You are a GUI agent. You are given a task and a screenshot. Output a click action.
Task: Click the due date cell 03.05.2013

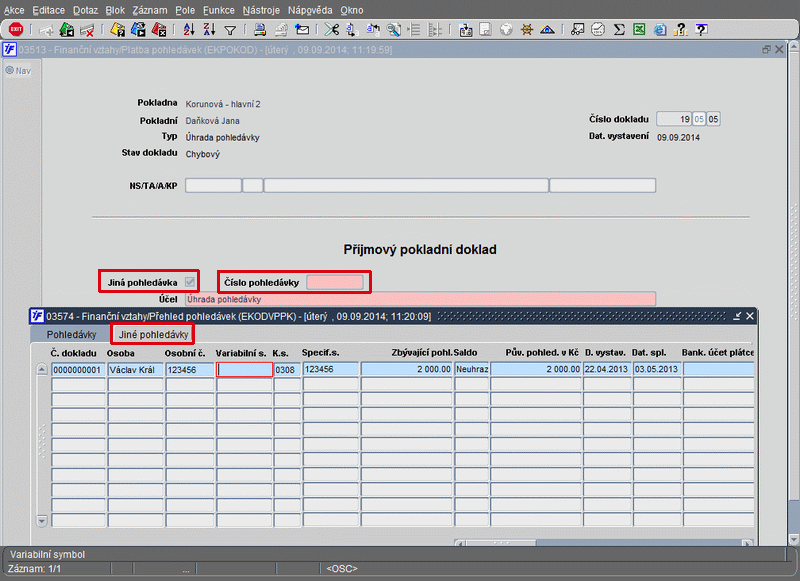[x=657, y=369]
